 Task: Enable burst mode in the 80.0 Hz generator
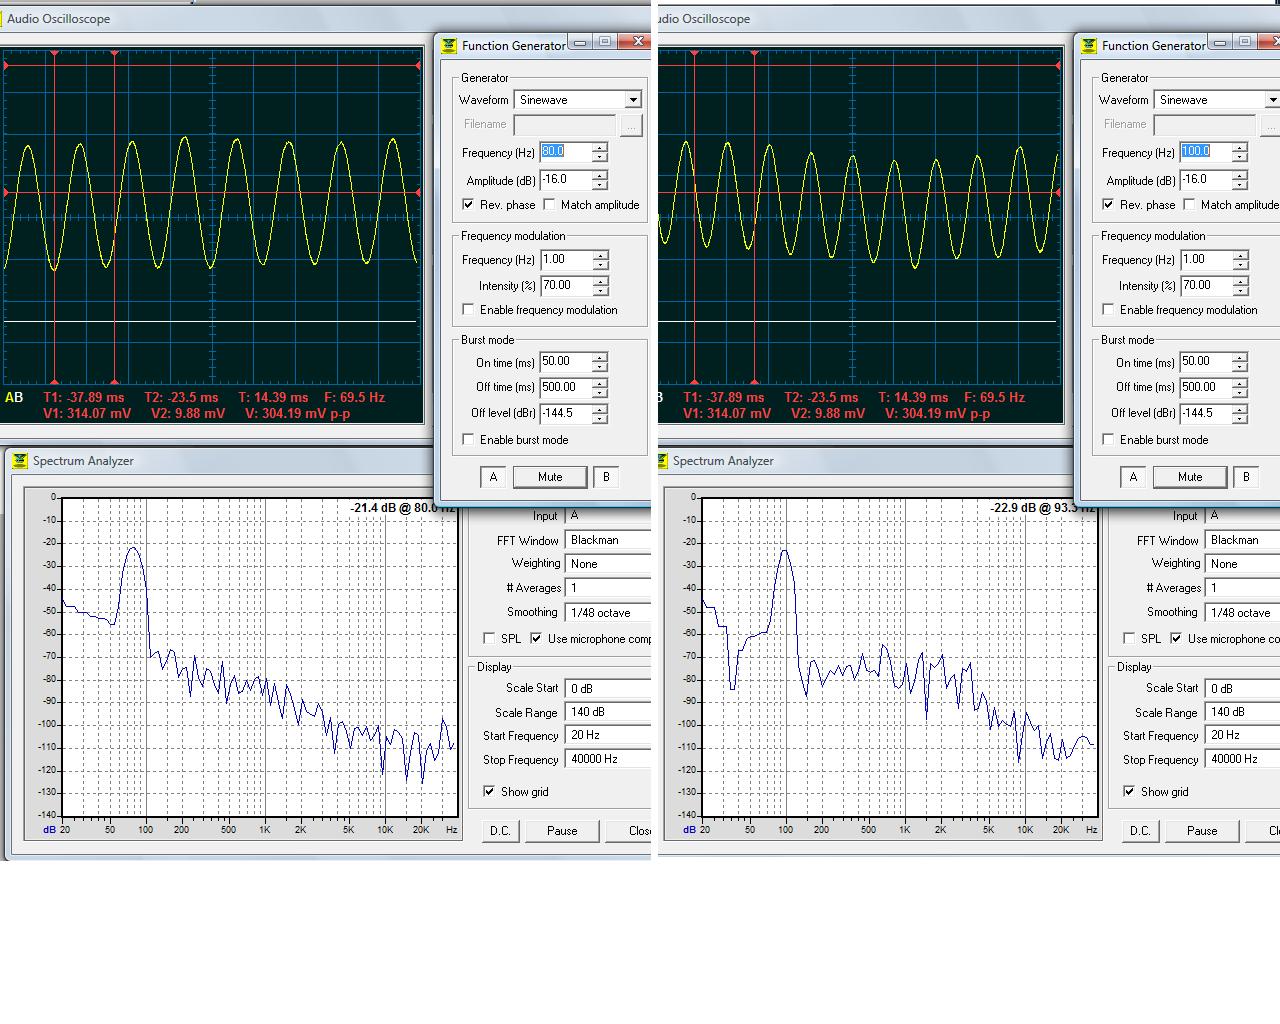coord(468,440)
